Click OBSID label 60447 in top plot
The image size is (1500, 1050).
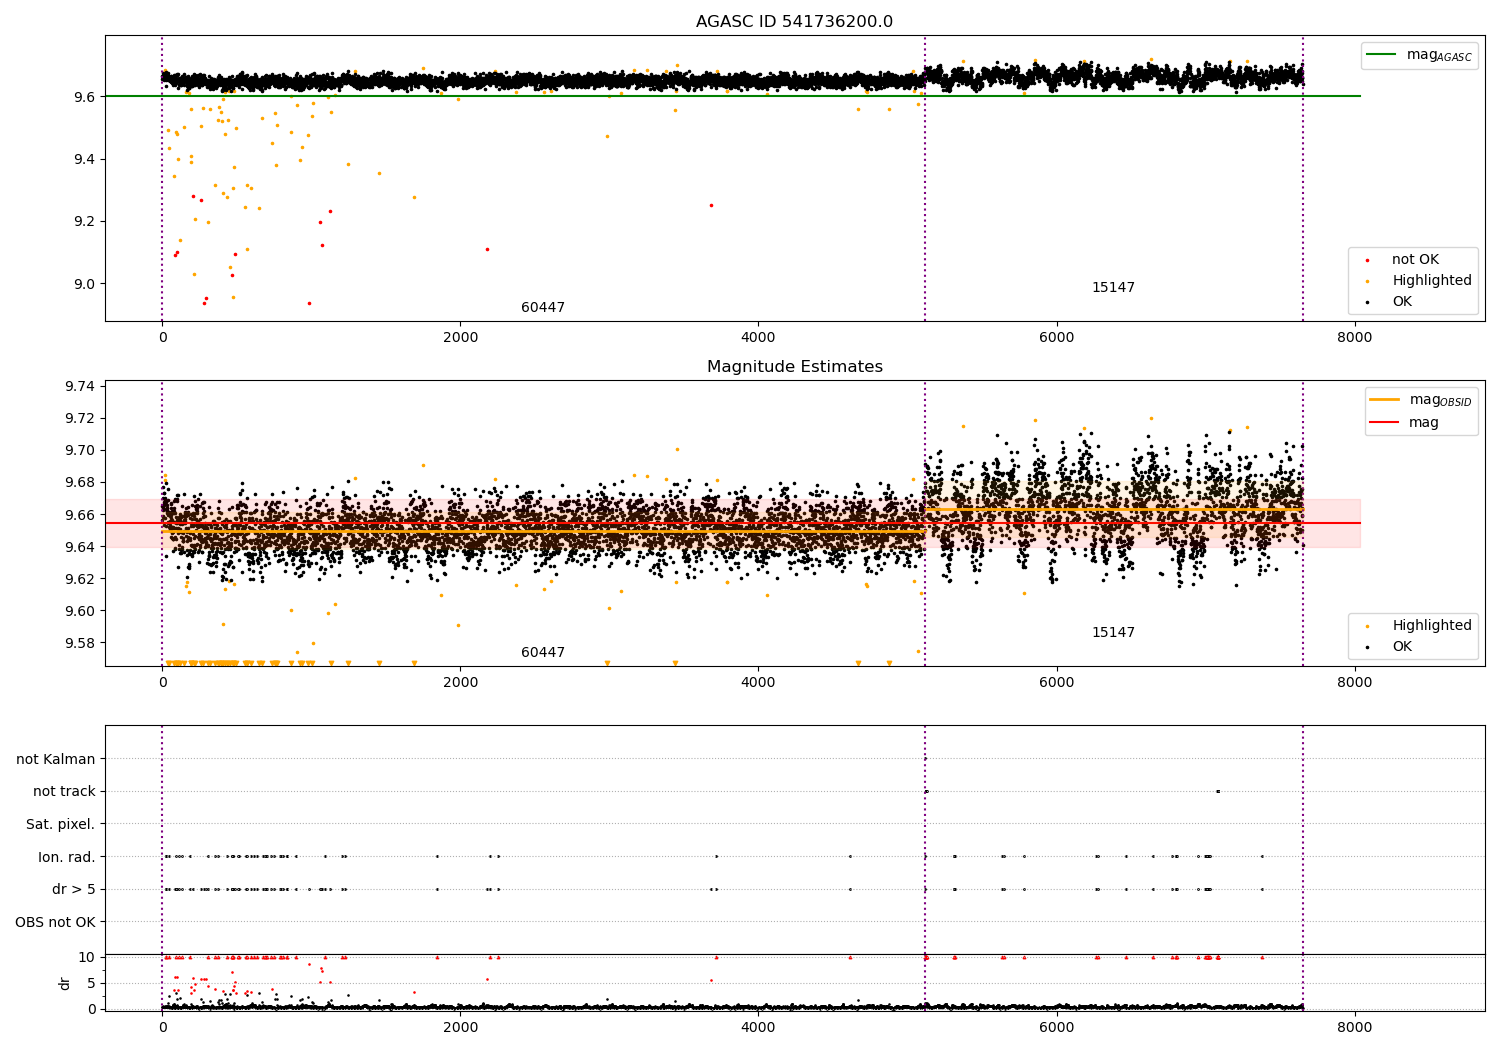coord(543,308)
